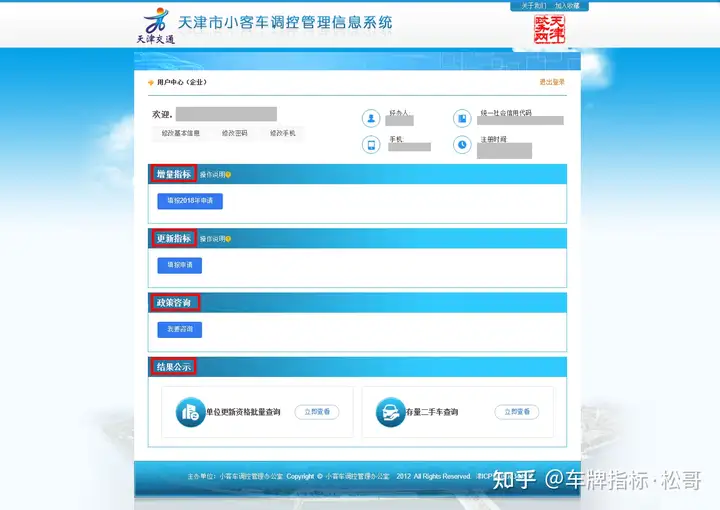Click the 结果公示 section heading
The height and width of the screenshot is (510, 720).
point(174,367)
